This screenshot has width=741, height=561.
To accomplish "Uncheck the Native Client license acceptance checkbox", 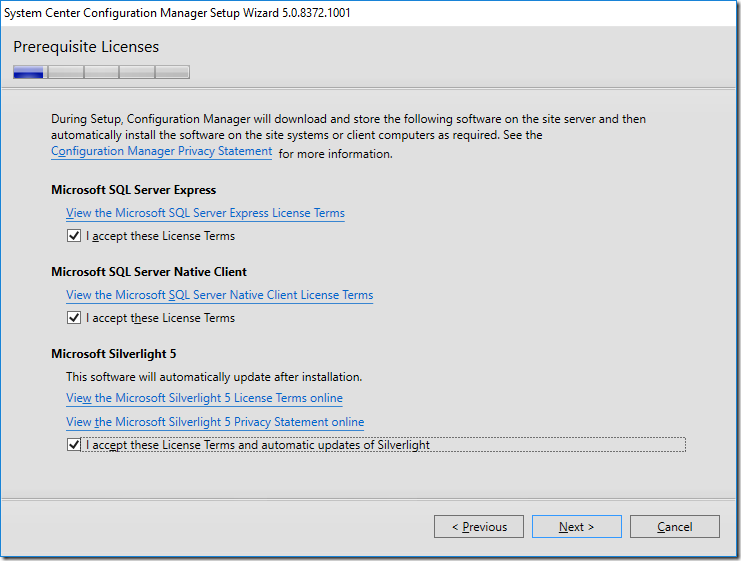I will tap(74, 318).
